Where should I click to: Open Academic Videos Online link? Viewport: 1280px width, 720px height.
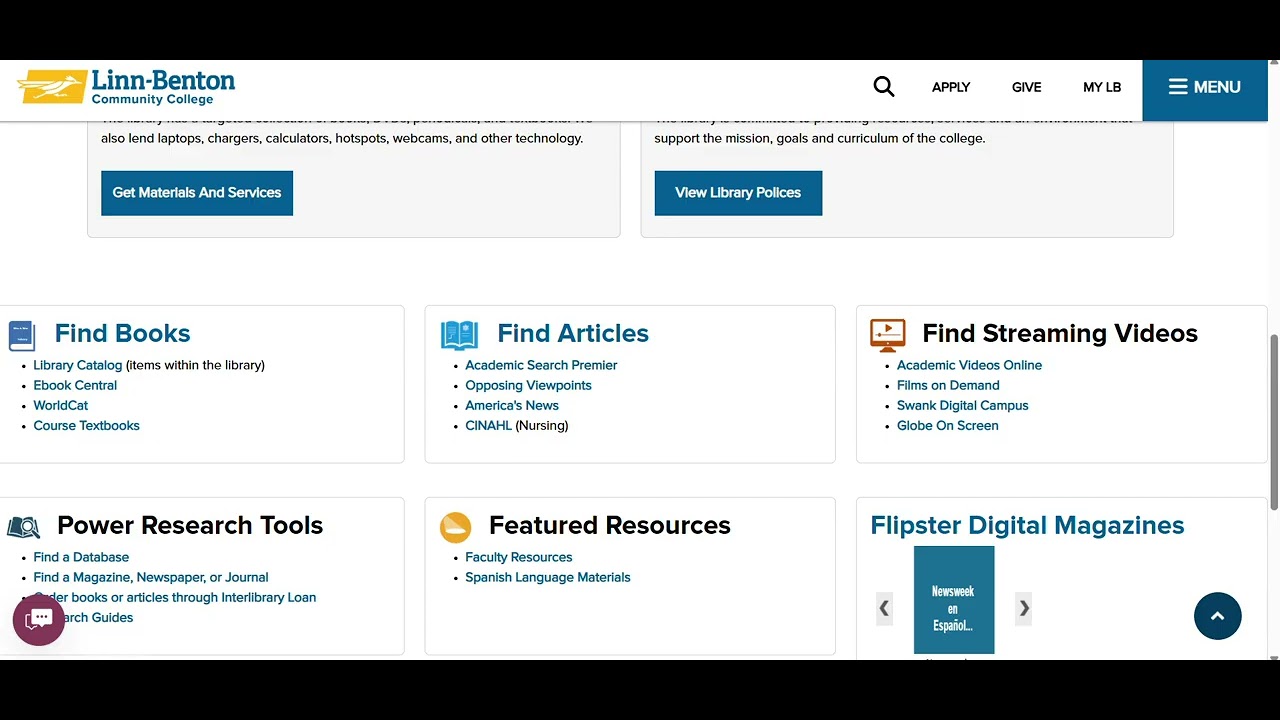pyautogui.click(x=969, y=365)
